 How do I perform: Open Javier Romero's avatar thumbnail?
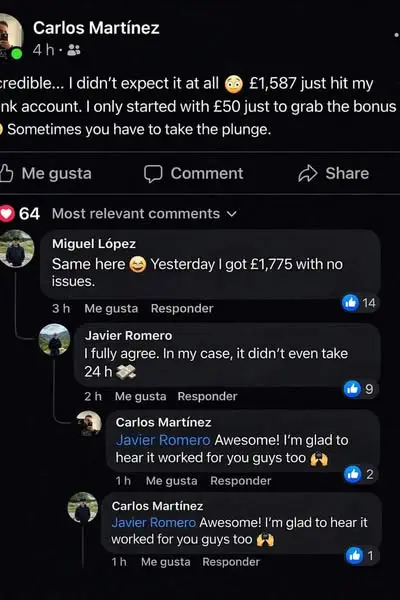click(x=54, y=340)
